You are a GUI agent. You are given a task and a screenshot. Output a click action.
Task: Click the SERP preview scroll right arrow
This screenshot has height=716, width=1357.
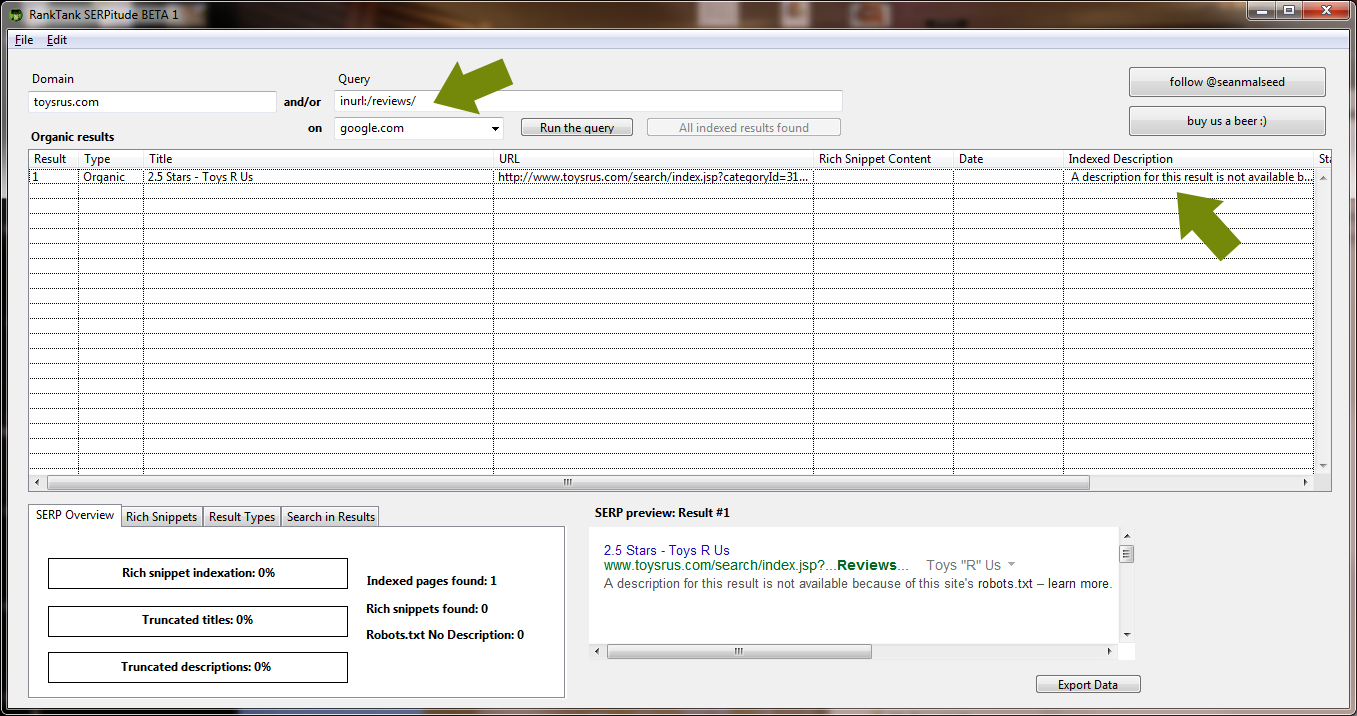[x=1110, y=651]
